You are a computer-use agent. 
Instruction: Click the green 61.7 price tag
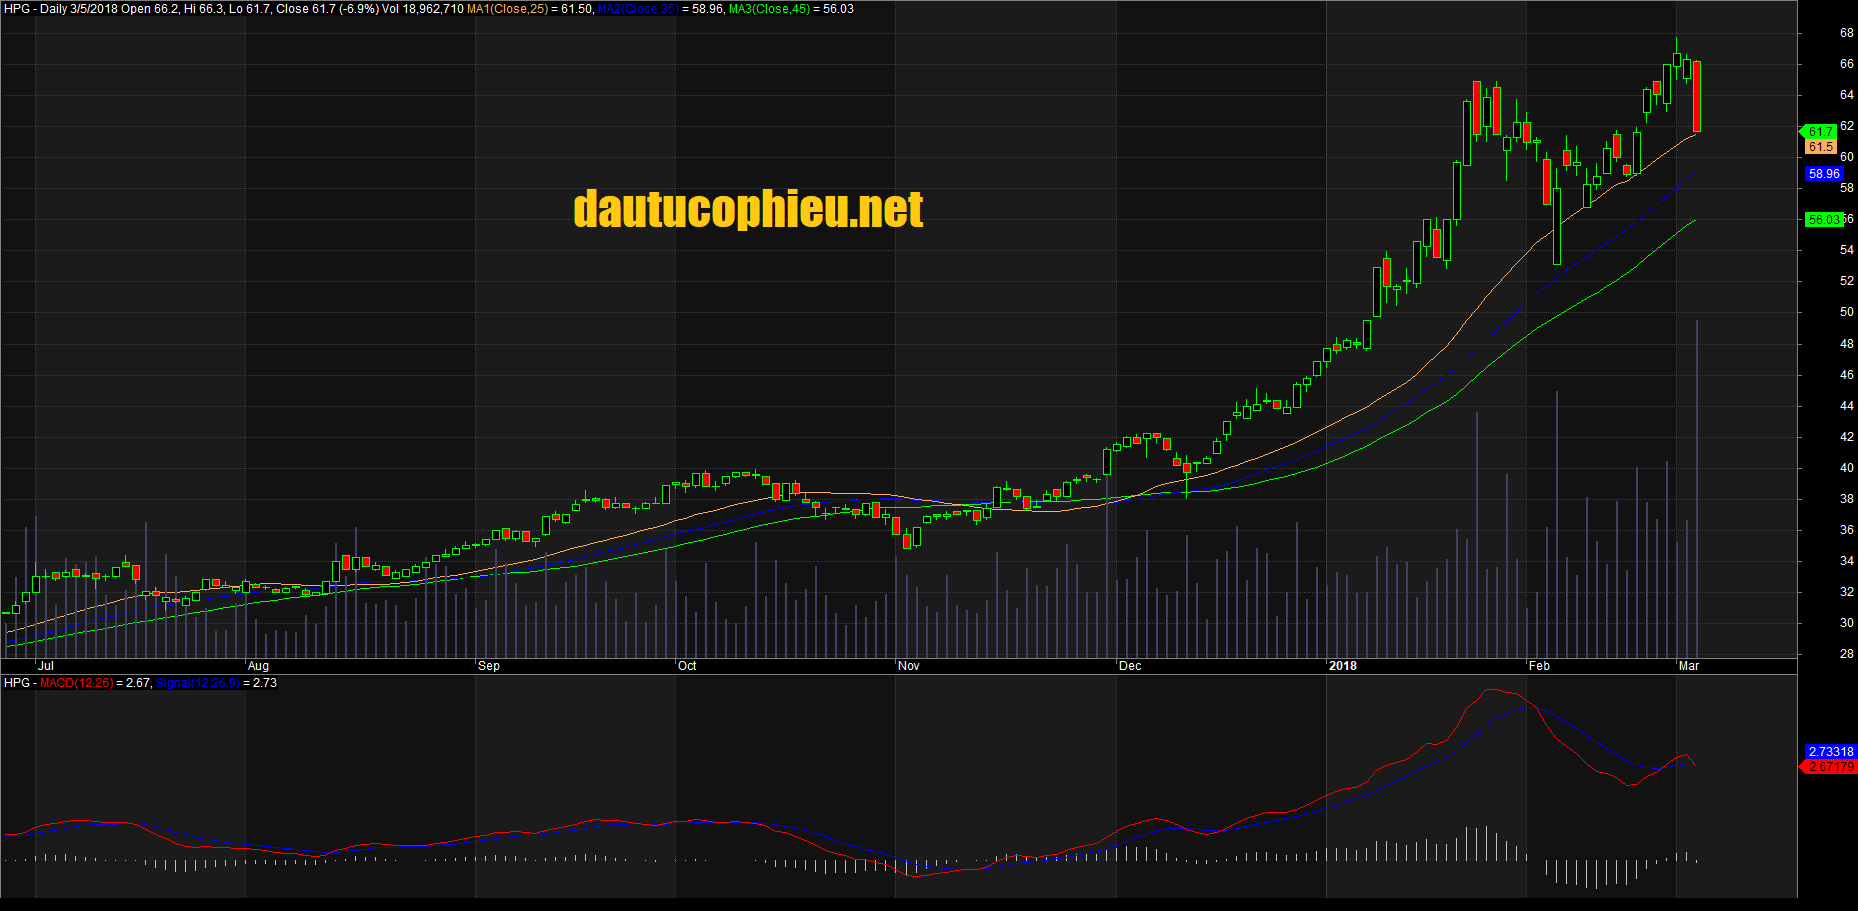(1820, 132)
